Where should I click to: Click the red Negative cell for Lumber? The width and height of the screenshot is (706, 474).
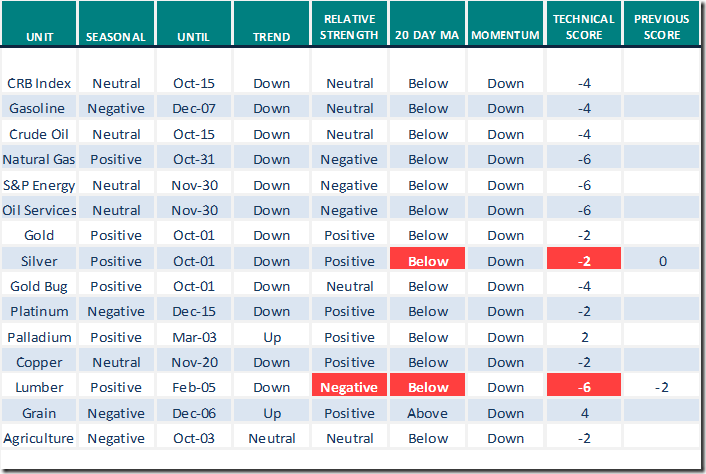[349, 387]
